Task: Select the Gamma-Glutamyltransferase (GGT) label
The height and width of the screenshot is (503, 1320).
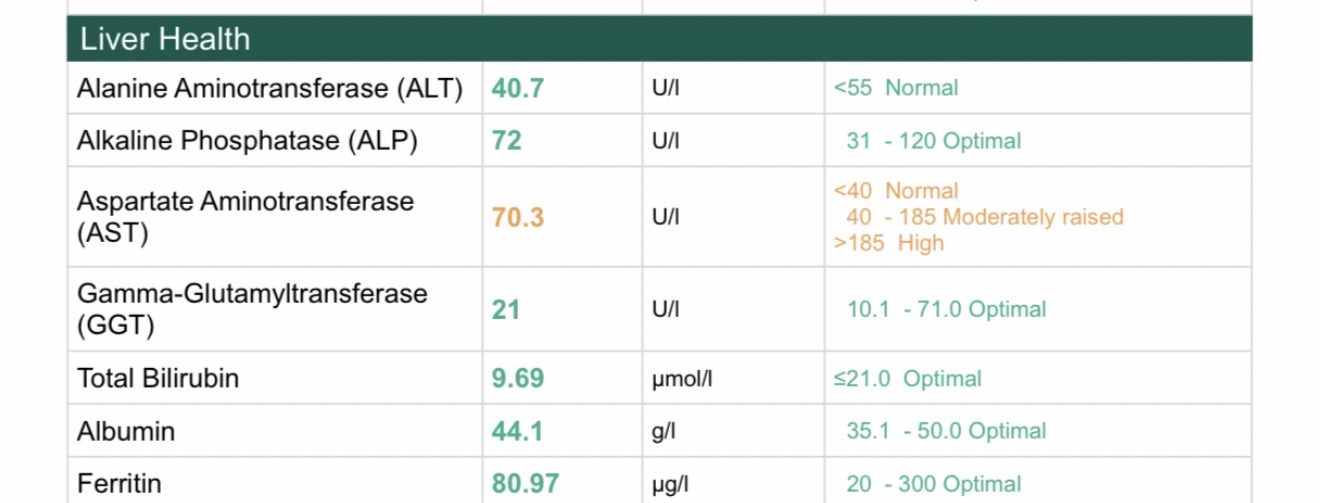Action: click(252, 309)
